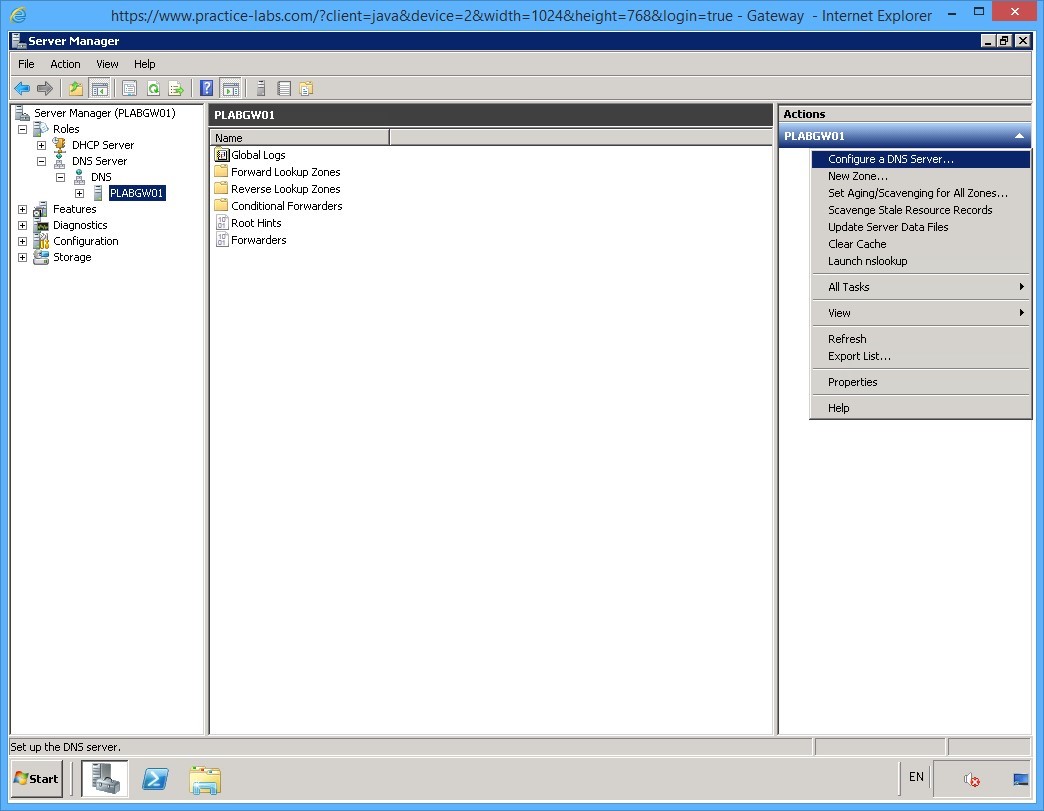Screen dimensions: 1044x811
Task: Collapse the DNS Server tree node
Action: click(x=41, y=160)
